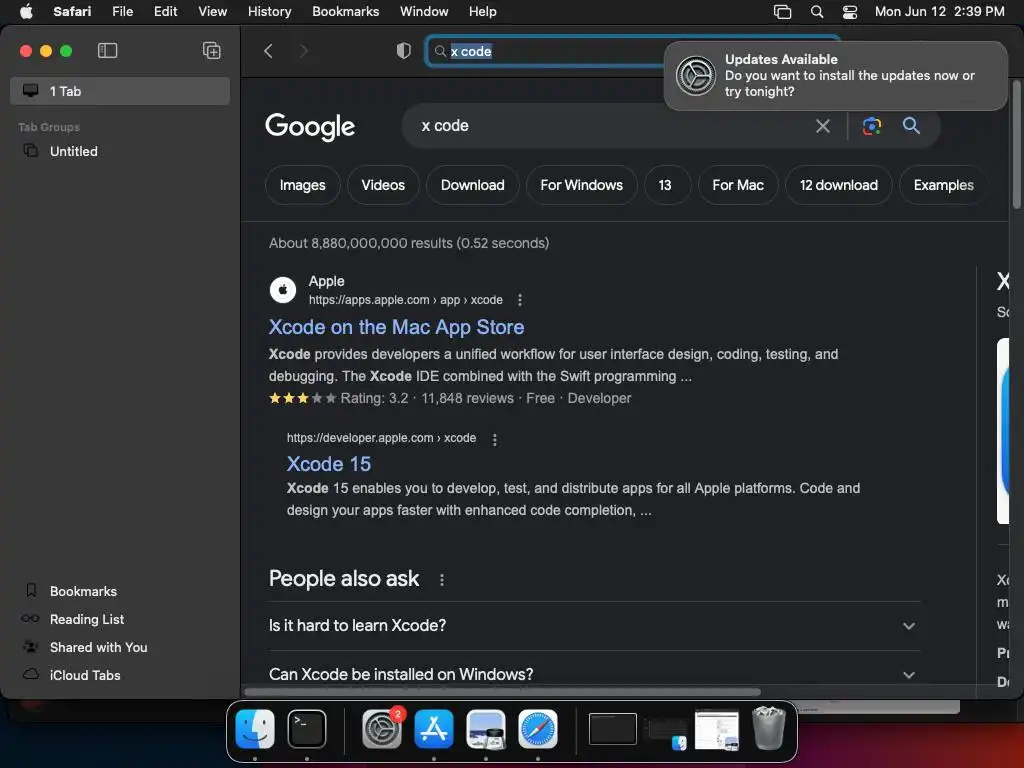Open 'Xcode on the Mac App Store' link
Image resolution: width=1024 pixels, height=768 pixels.
(396, 327)
